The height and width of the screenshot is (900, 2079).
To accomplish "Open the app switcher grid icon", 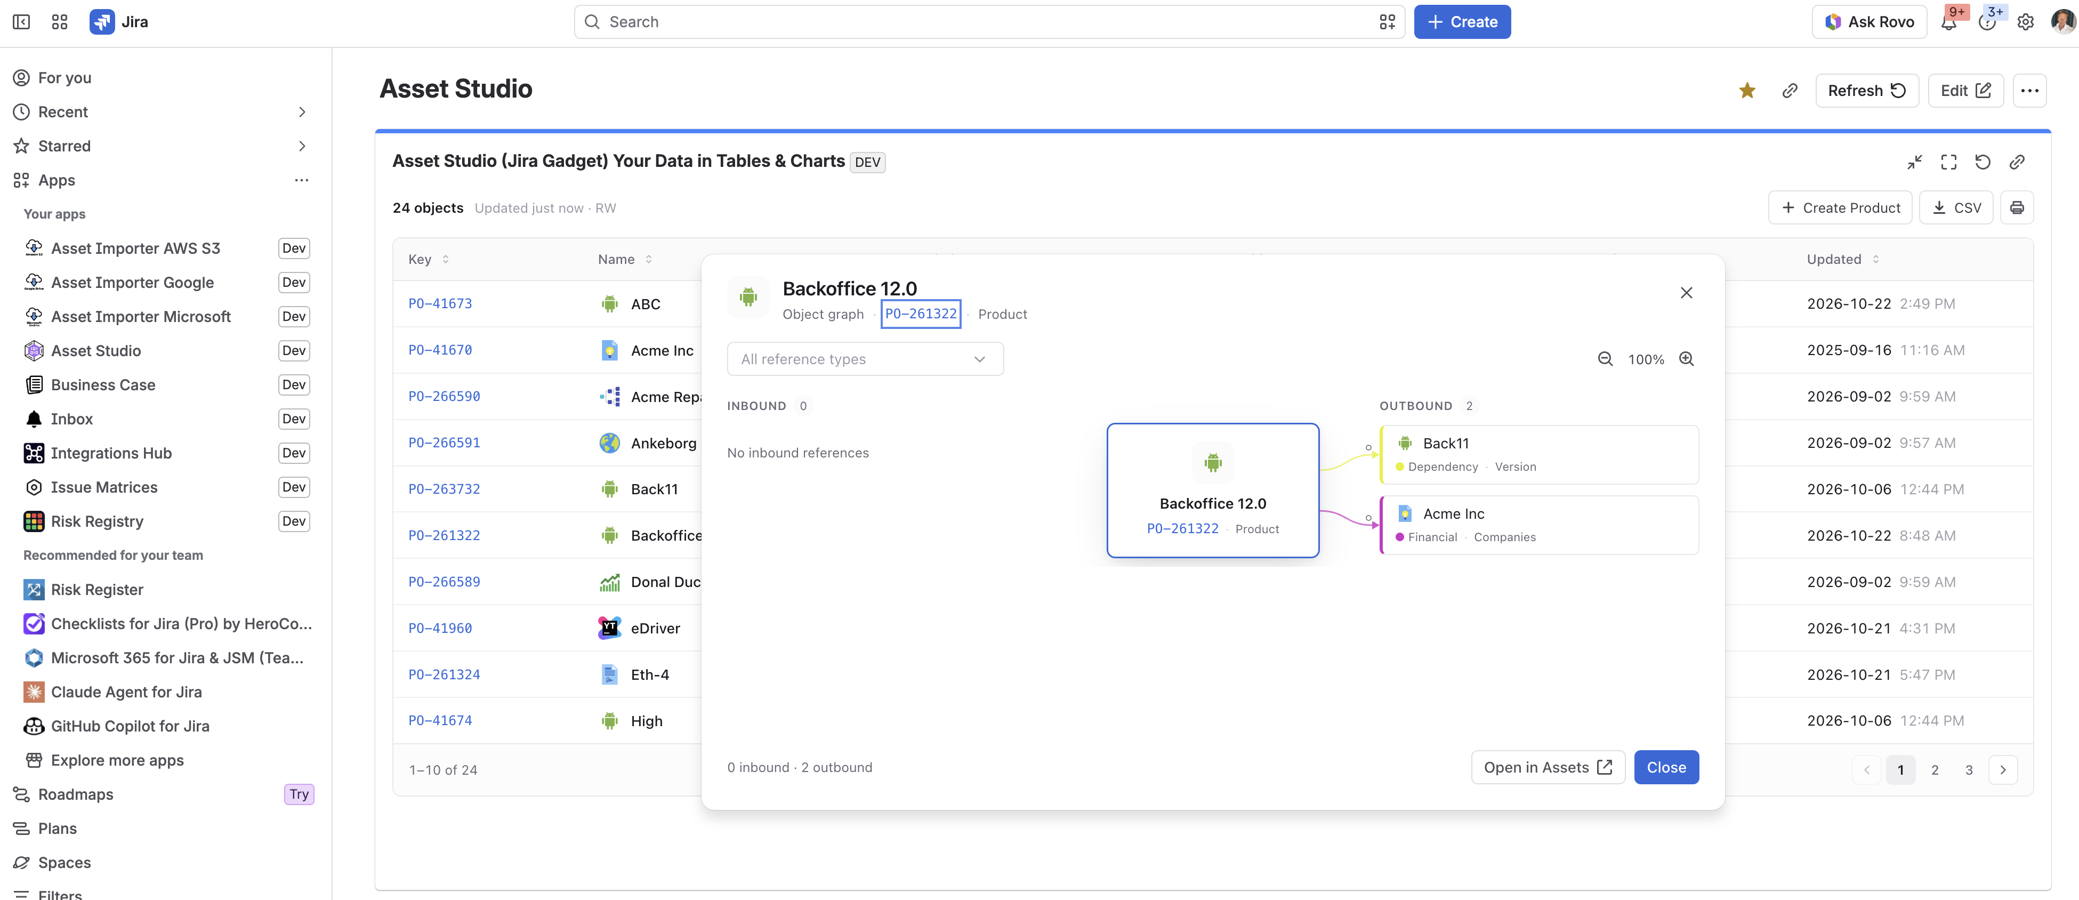I will (59, 21).
